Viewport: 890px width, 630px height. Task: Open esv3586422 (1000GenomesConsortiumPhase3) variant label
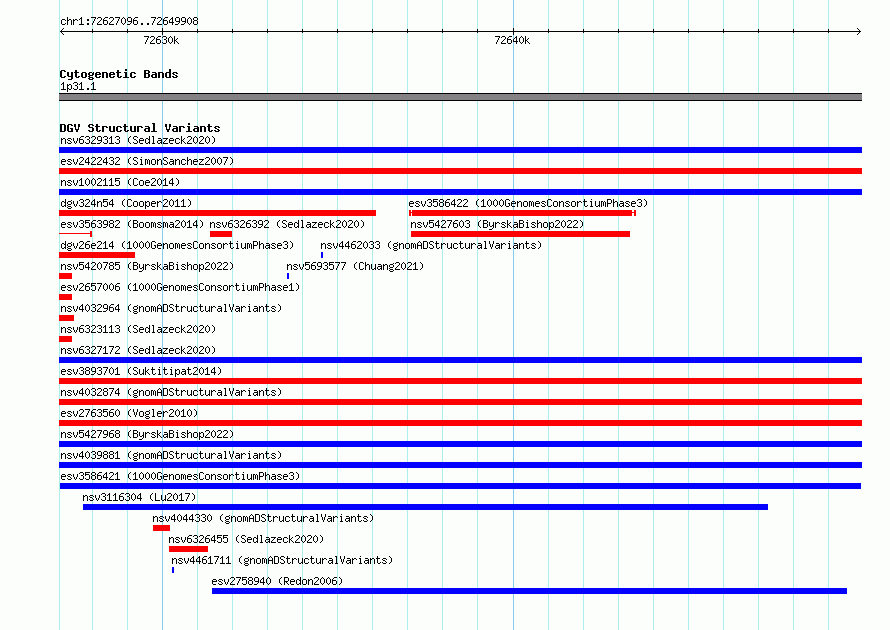click(528, 203)
